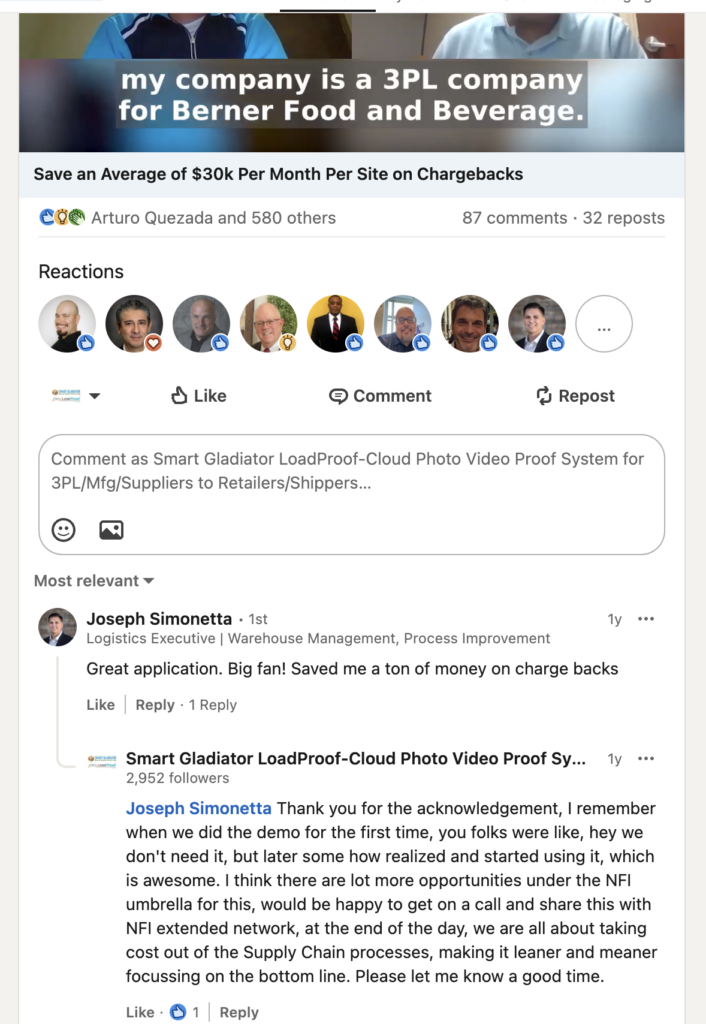The width and height of the screenshot is (706, 1024).
Task: Open the reaction selector dropdown arrow
Action: click(95, 396)
